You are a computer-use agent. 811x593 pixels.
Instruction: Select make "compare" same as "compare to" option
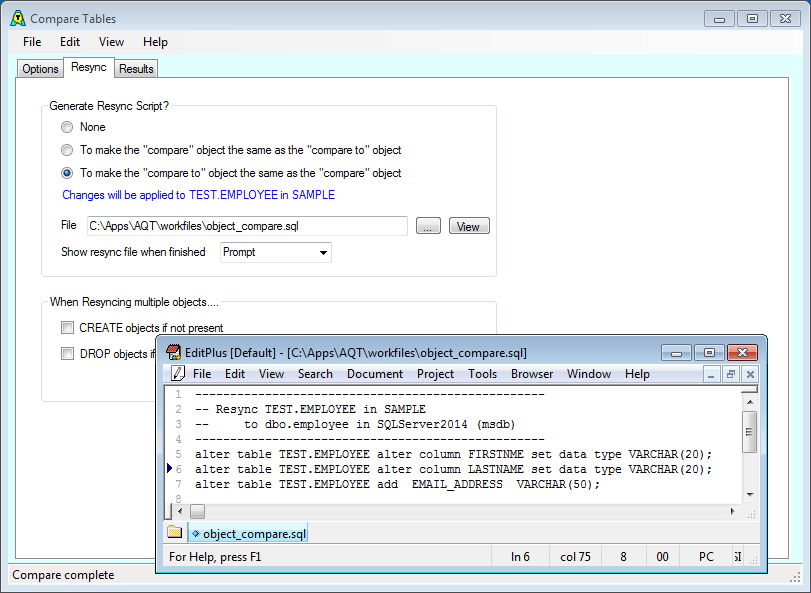click(67, 150)
